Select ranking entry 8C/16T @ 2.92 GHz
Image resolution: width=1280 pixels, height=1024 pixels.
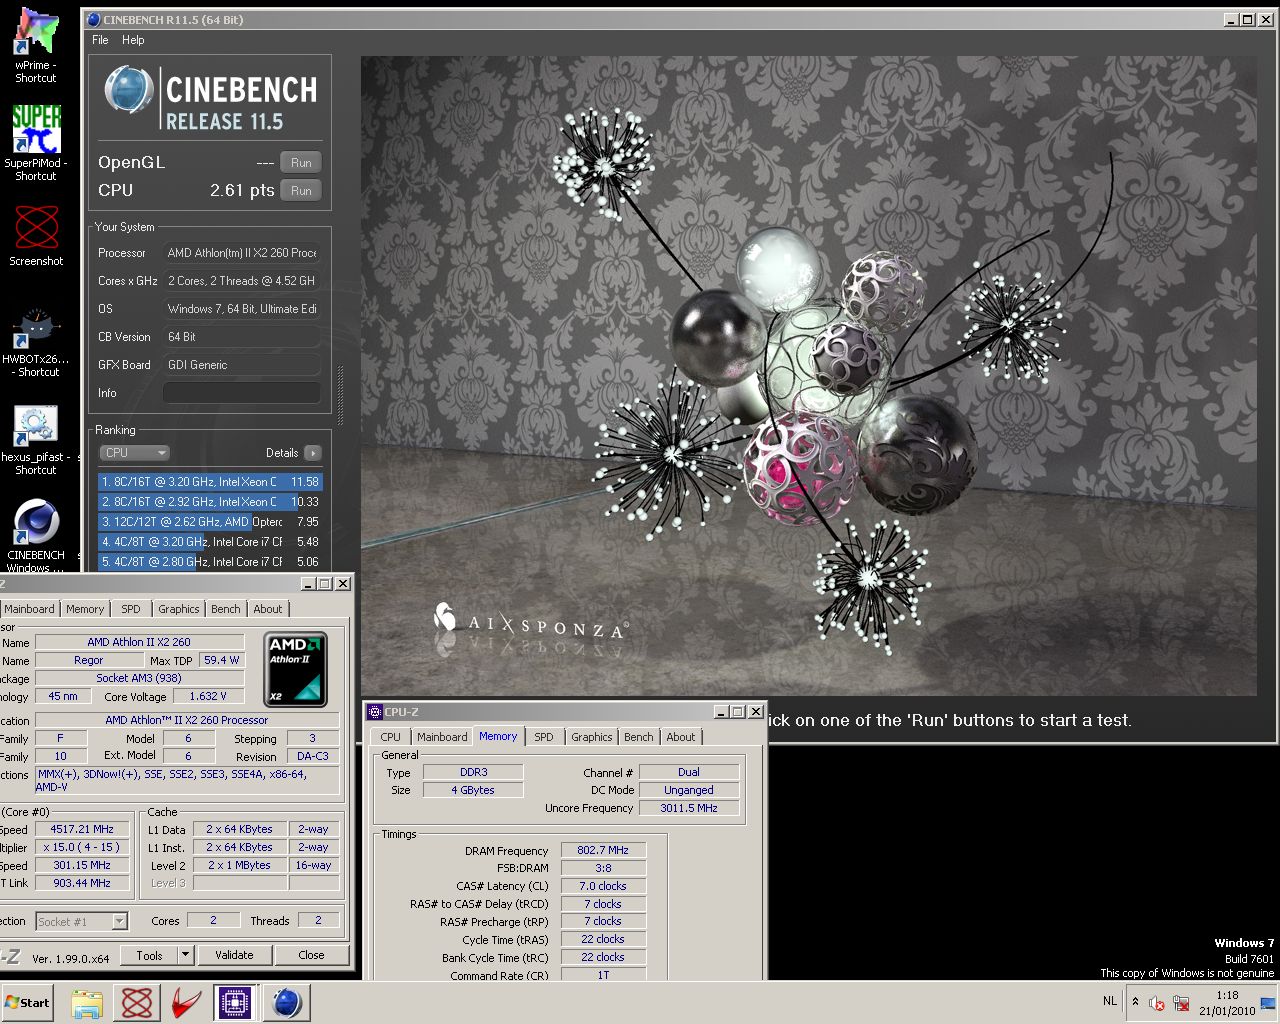click(x=210, y=502)
